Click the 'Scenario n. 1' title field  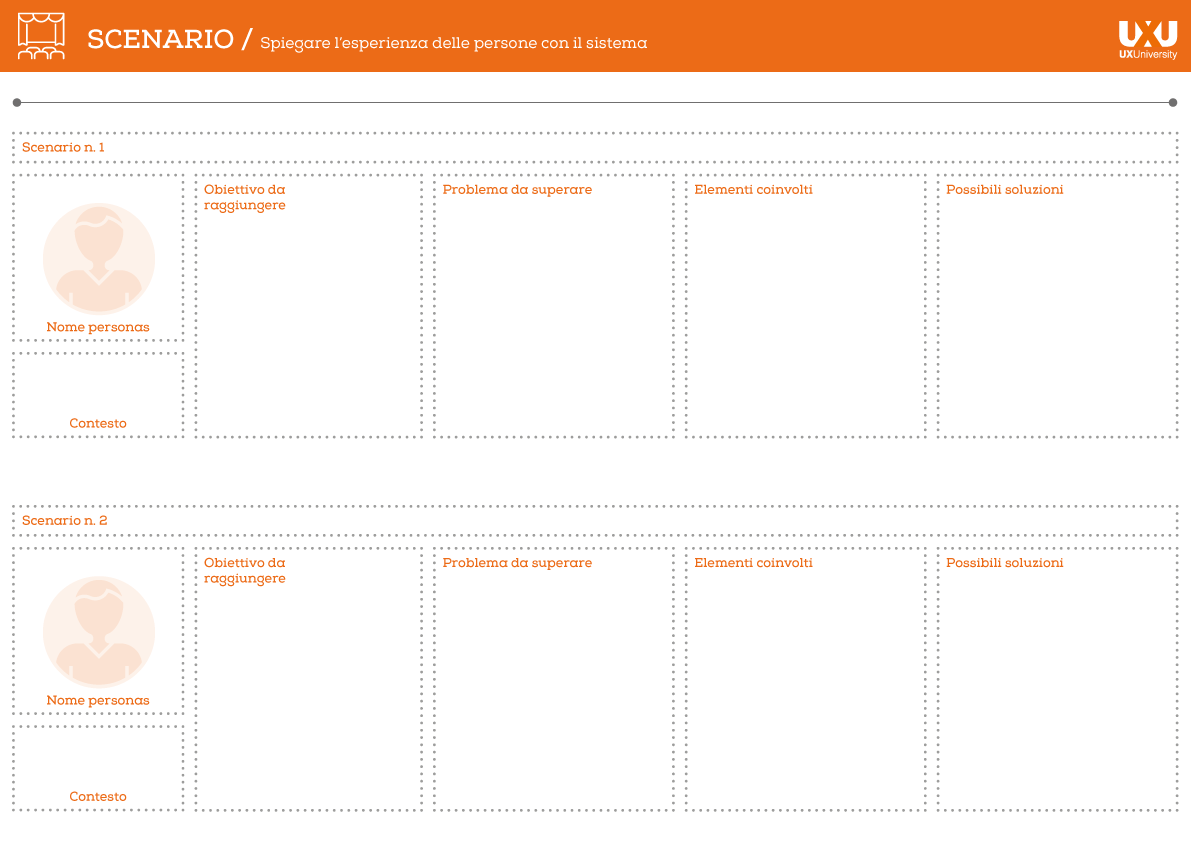click(594, 148)
